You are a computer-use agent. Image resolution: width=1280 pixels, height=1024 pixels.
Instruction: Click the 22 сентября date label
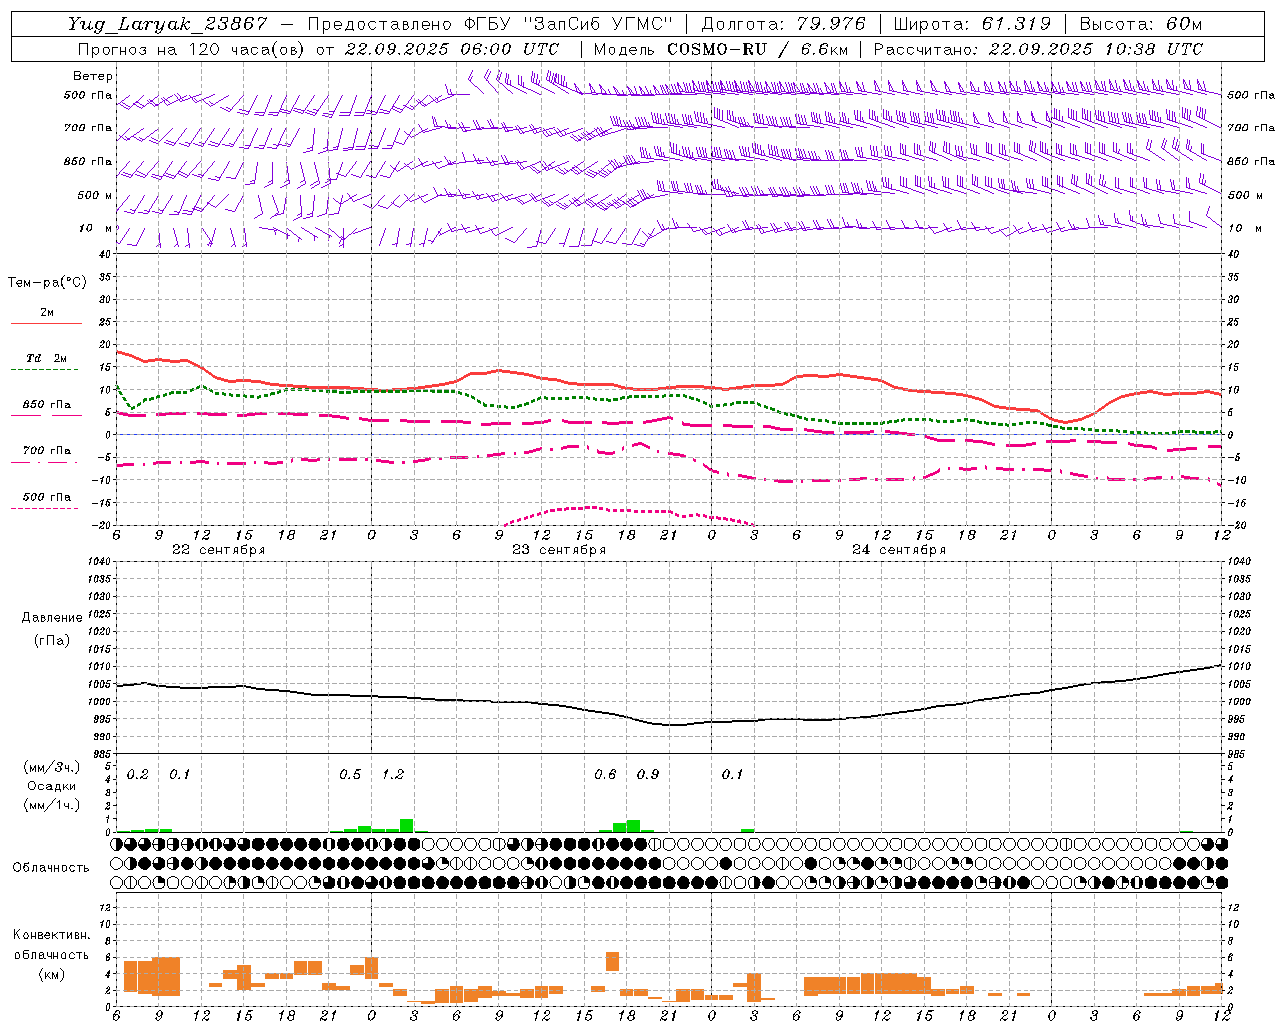tap(218, 550)
